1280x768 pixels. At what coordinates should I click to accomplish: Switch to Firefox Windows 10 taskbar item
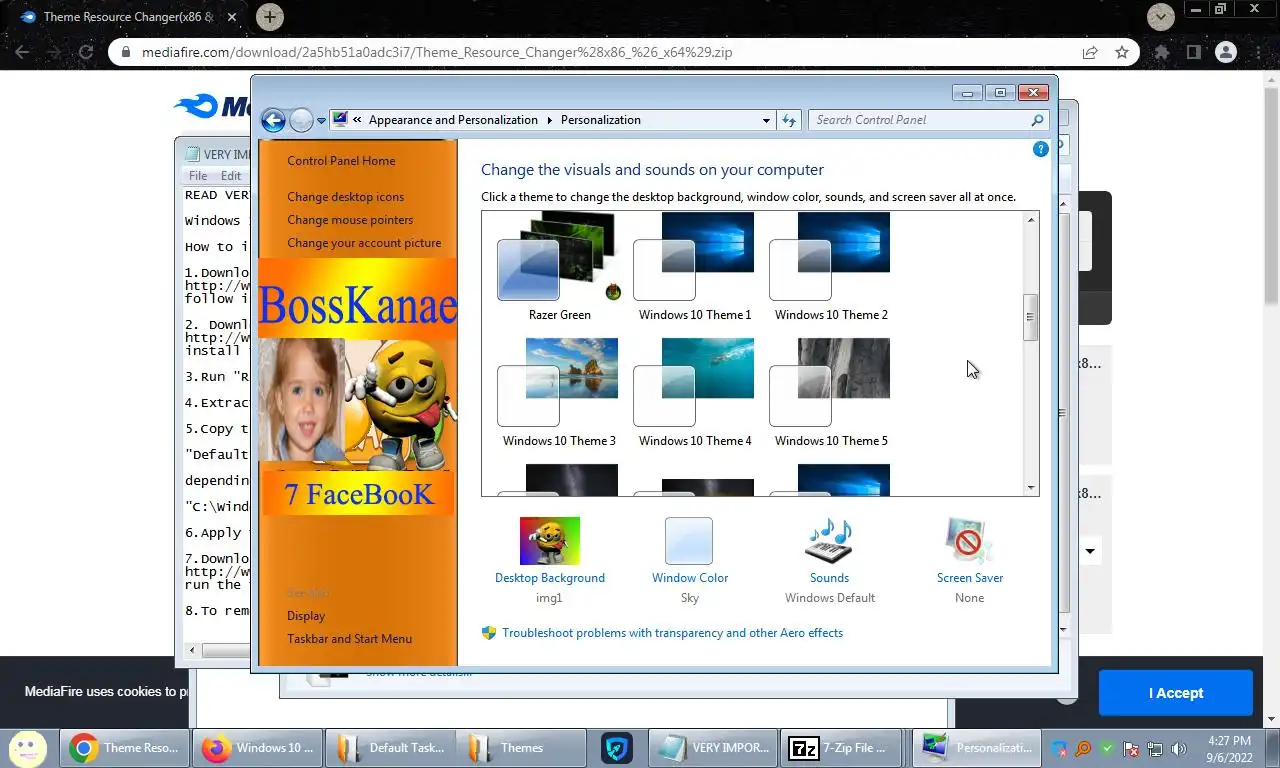coord(259,747)
